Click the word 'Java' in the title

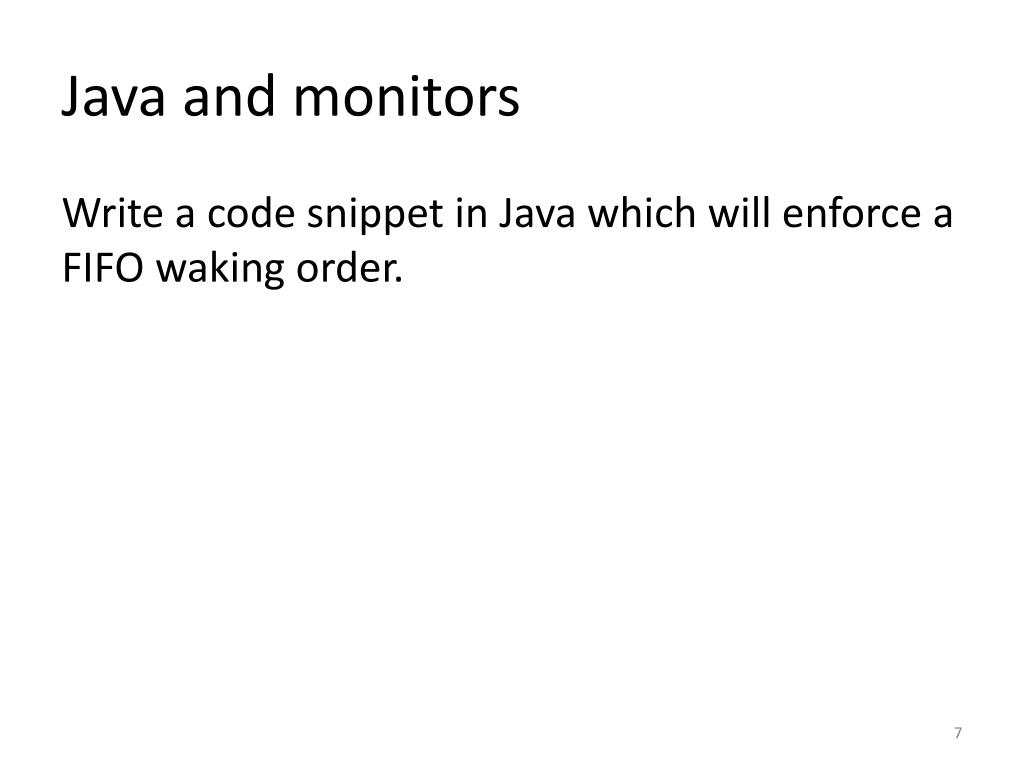114,97
